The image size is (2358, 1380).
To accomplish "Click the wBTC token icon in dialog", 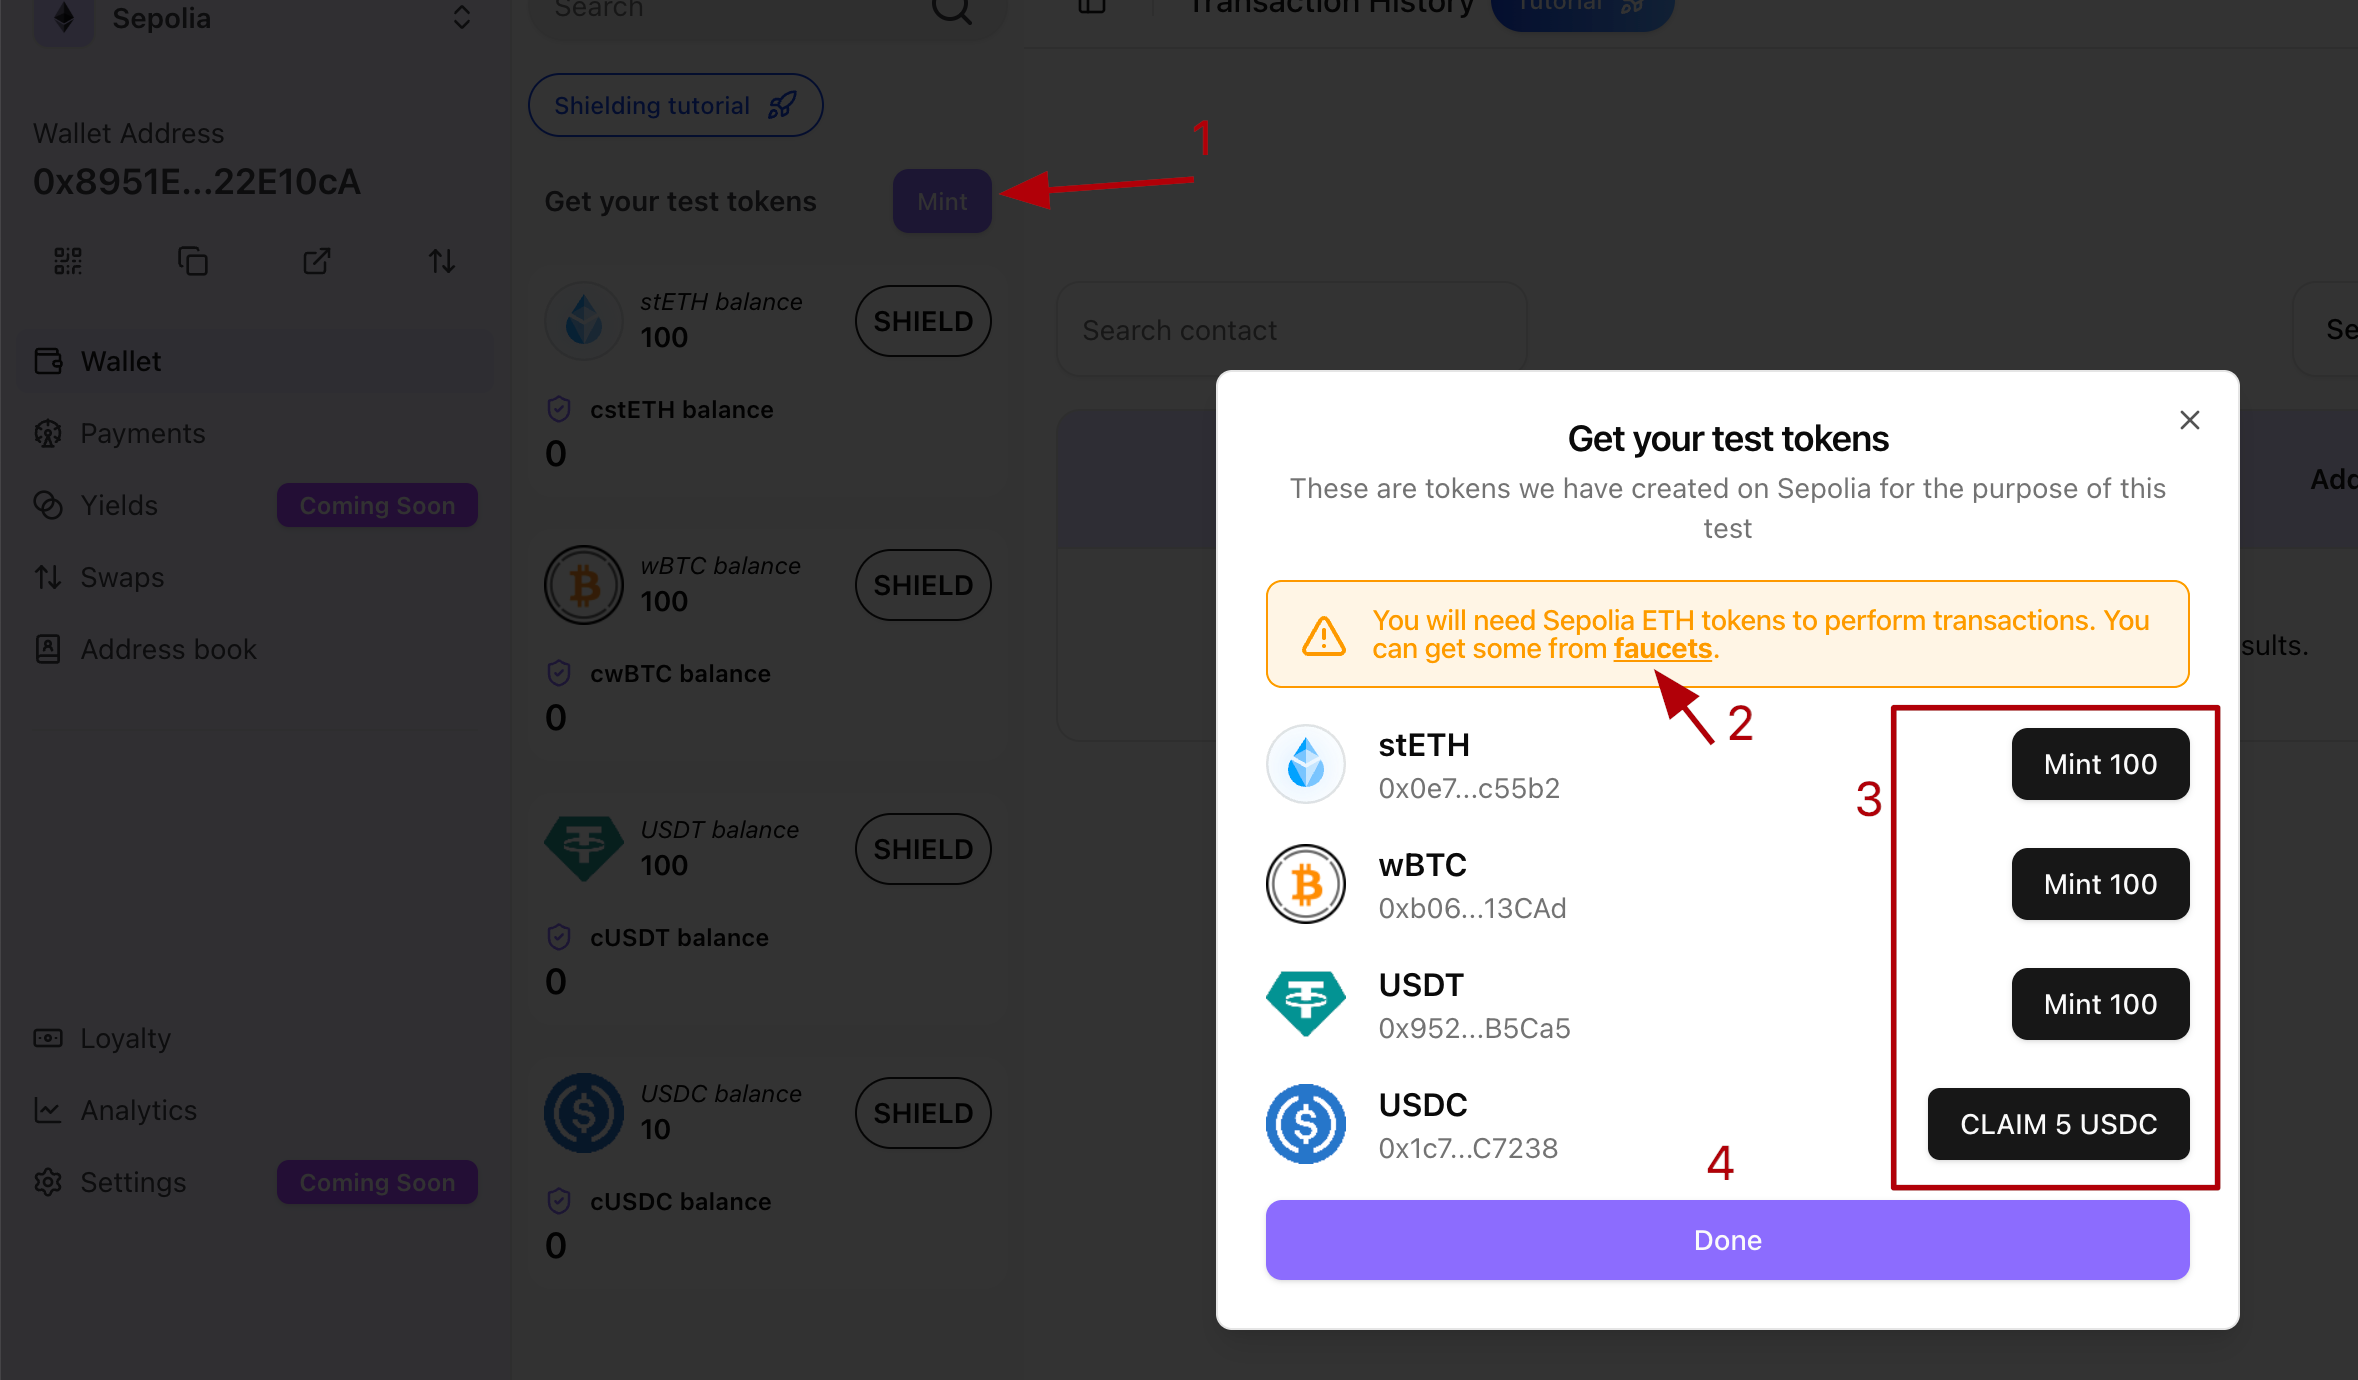I will tap(1306, 885).
